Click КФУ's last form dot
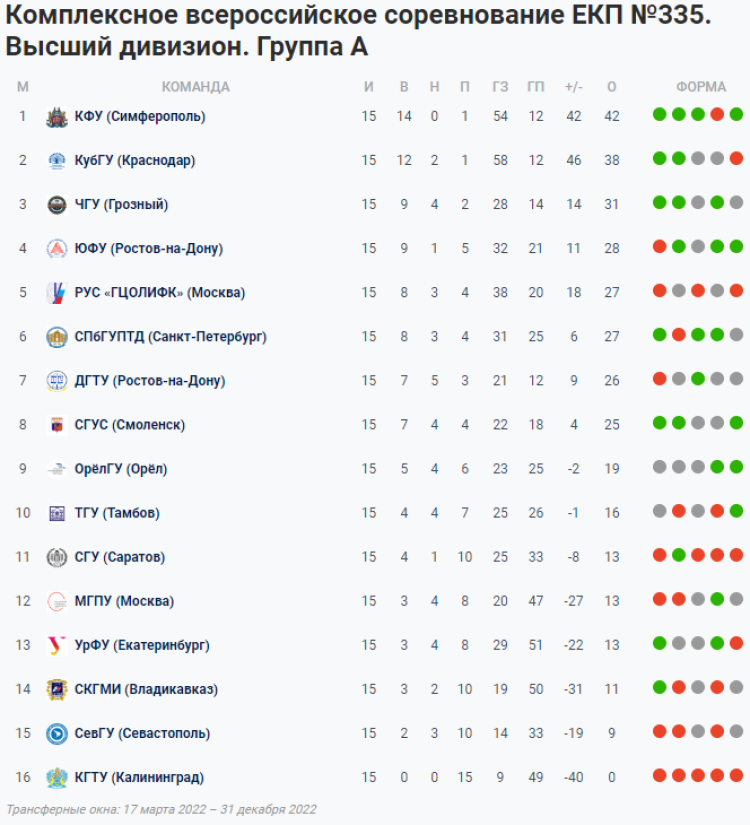750x825 pixels. (x=736, y=114)
